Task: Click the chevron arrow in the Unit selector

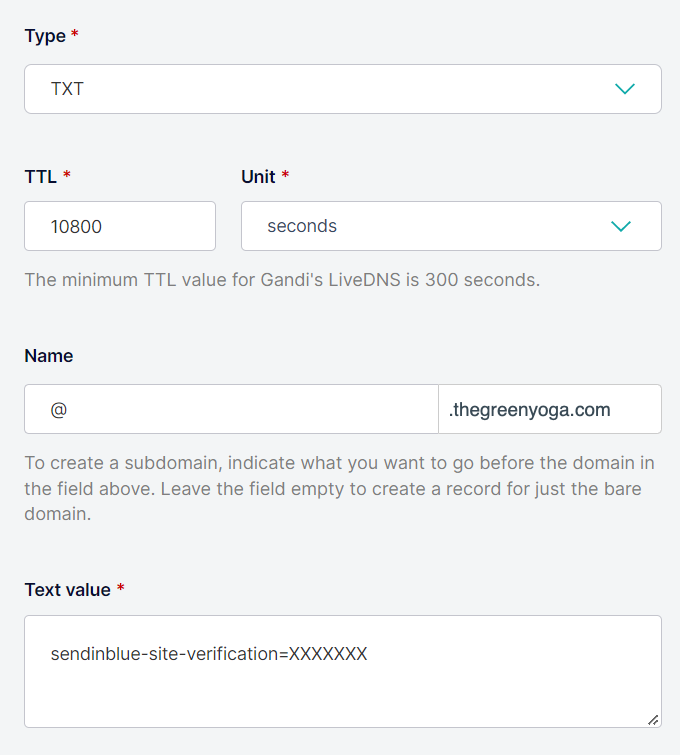Action: click(x=621, y=226)
